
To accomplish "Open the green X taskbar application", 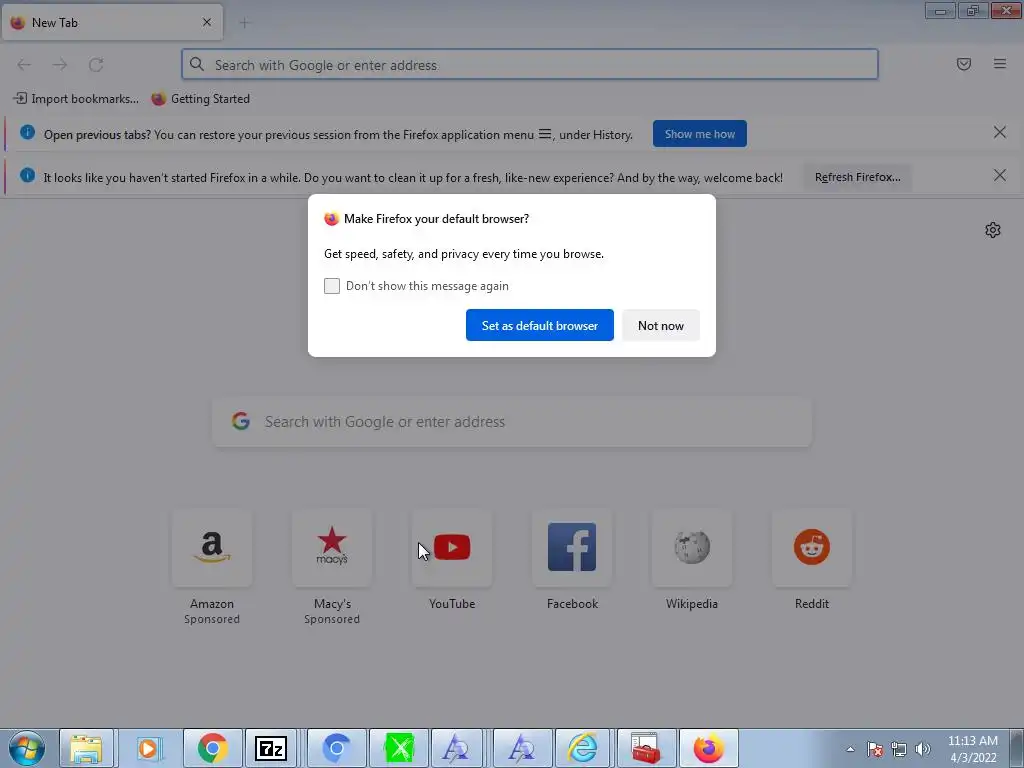I will 399,748.
